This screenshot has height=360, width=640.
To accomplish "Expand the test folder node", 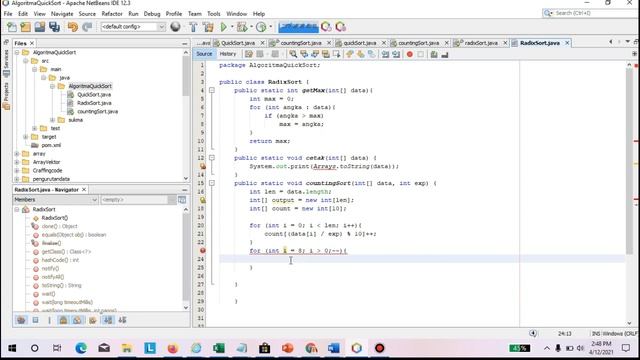I will (x=35, y=128).
